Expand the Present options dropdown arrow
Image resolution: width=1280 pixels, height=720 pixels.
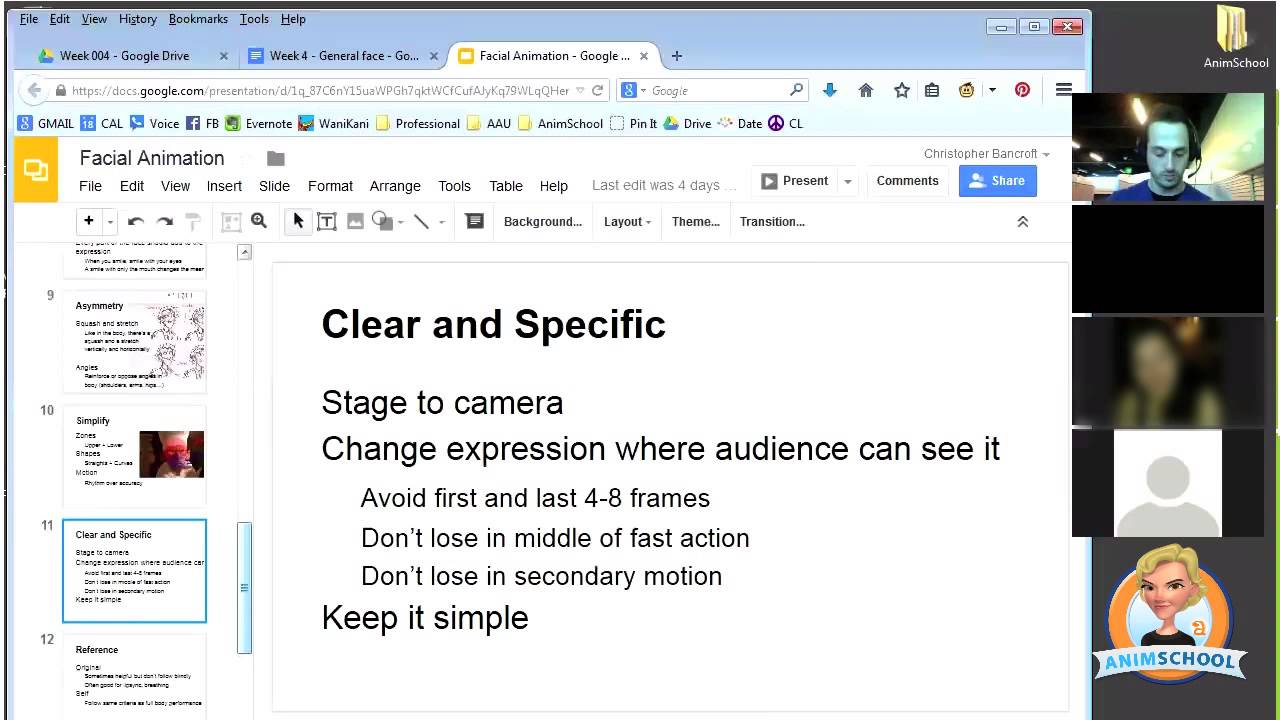tap(848, 181)
